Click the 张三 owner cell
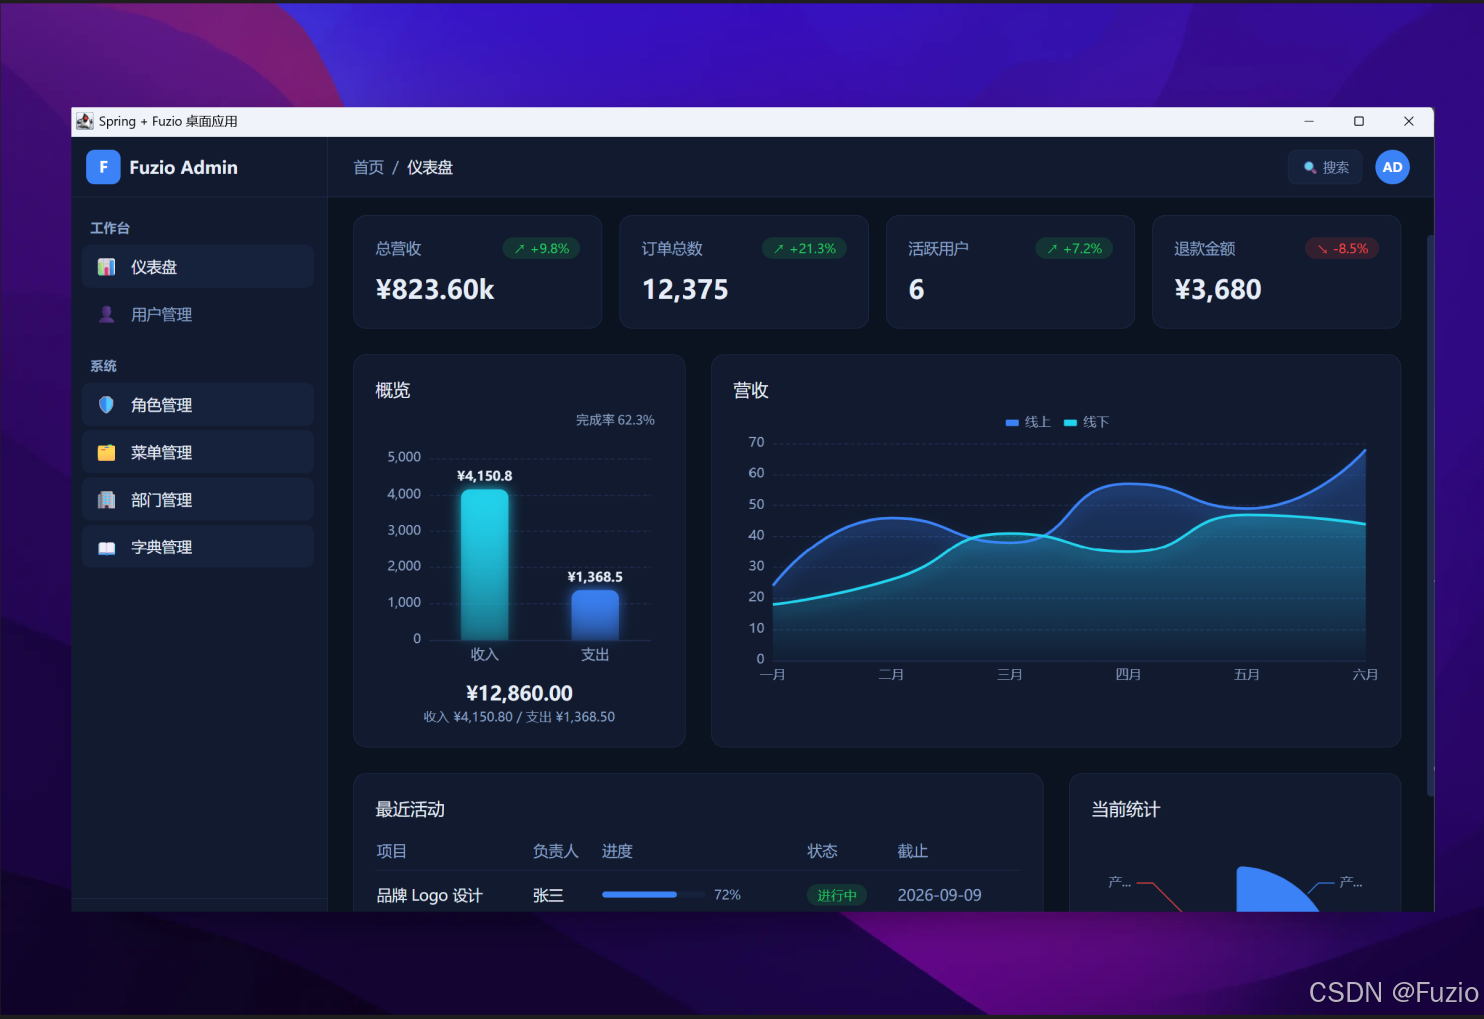The height and width of the screenshot is (1019, 1484). [x=548, y=895]
